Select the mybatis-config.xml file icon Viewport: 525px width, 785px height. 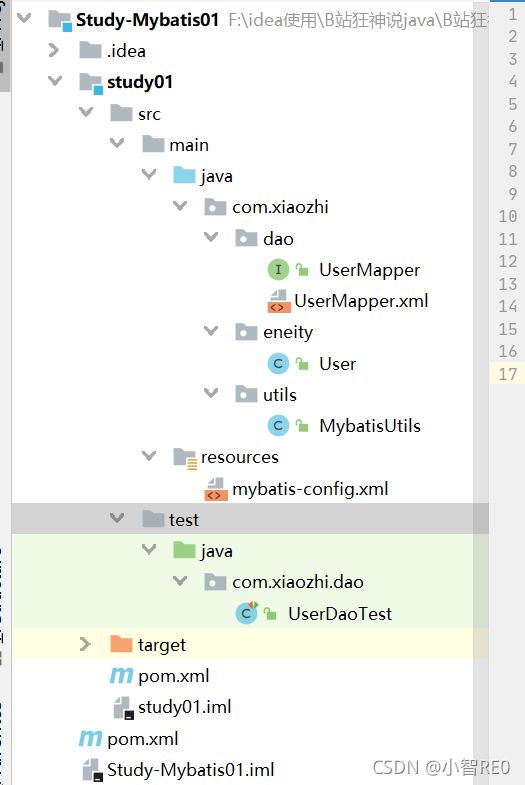[x=216, y=489]
